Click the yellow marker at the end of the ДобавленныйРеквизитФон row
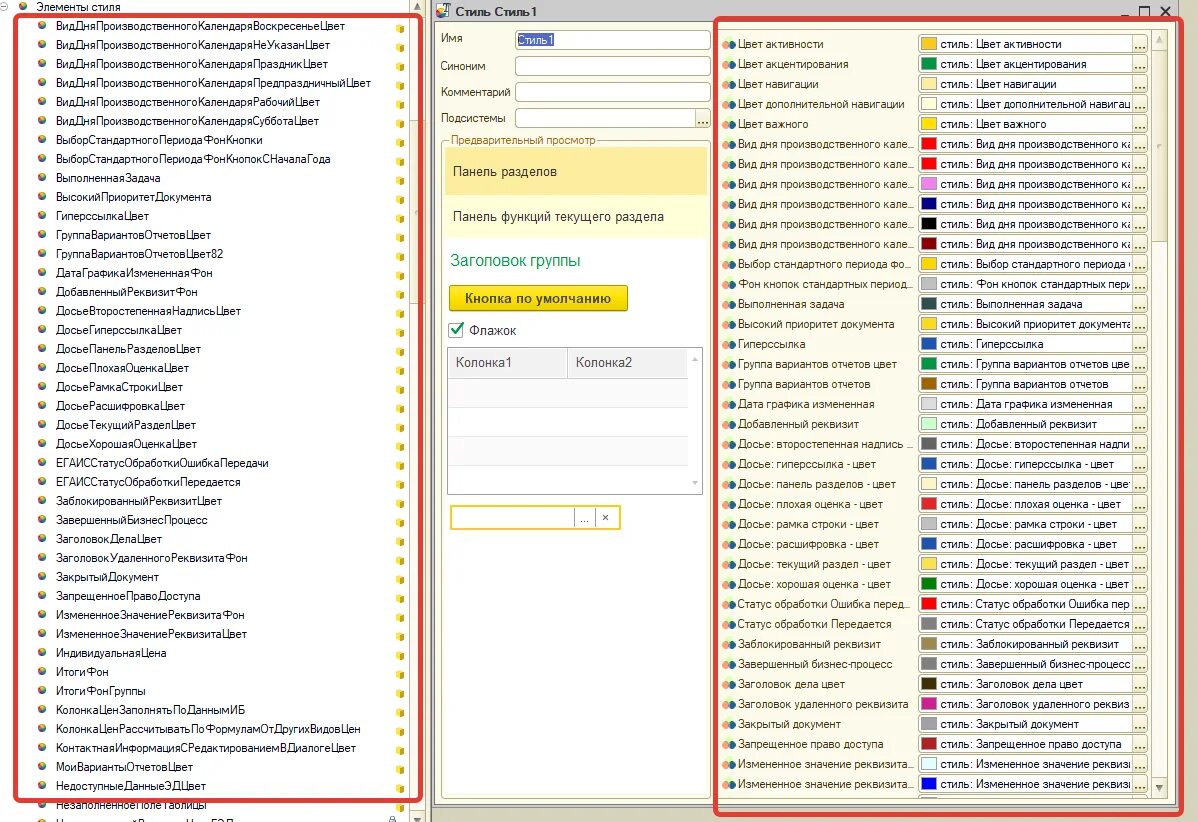The height and width of the screenshot is (822, 1198). tap(400, 294)
